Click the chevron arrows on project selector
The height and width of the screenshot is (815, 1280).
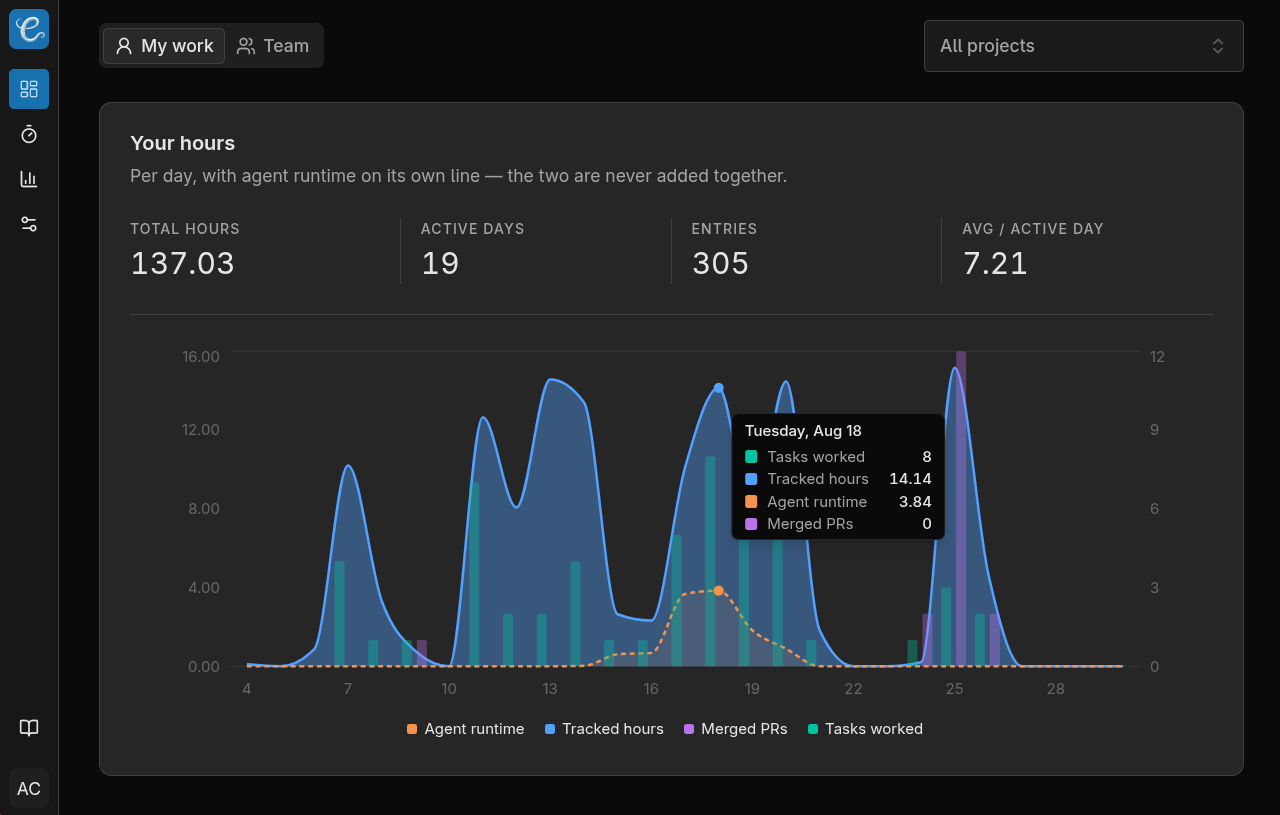click(1218, 46)
